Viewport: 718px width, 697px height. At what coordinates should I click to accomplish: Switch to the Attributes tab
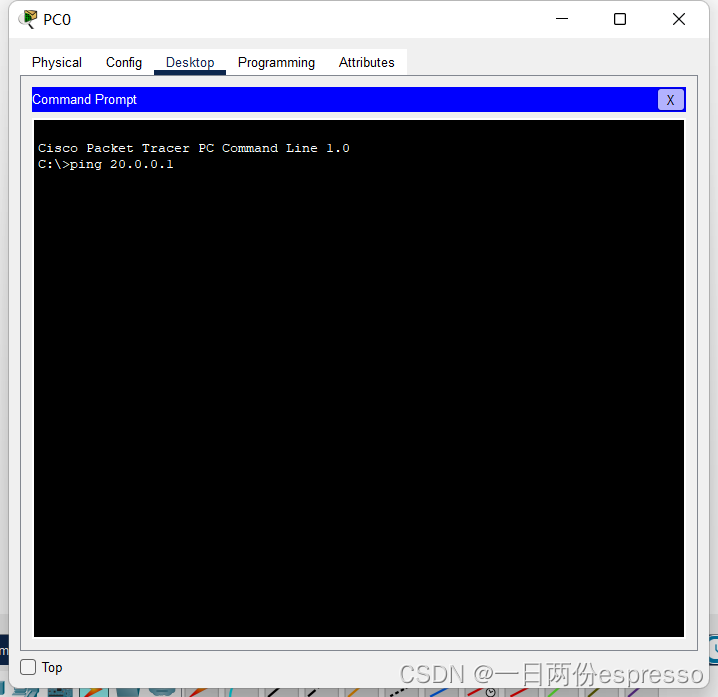pos(366,62)
